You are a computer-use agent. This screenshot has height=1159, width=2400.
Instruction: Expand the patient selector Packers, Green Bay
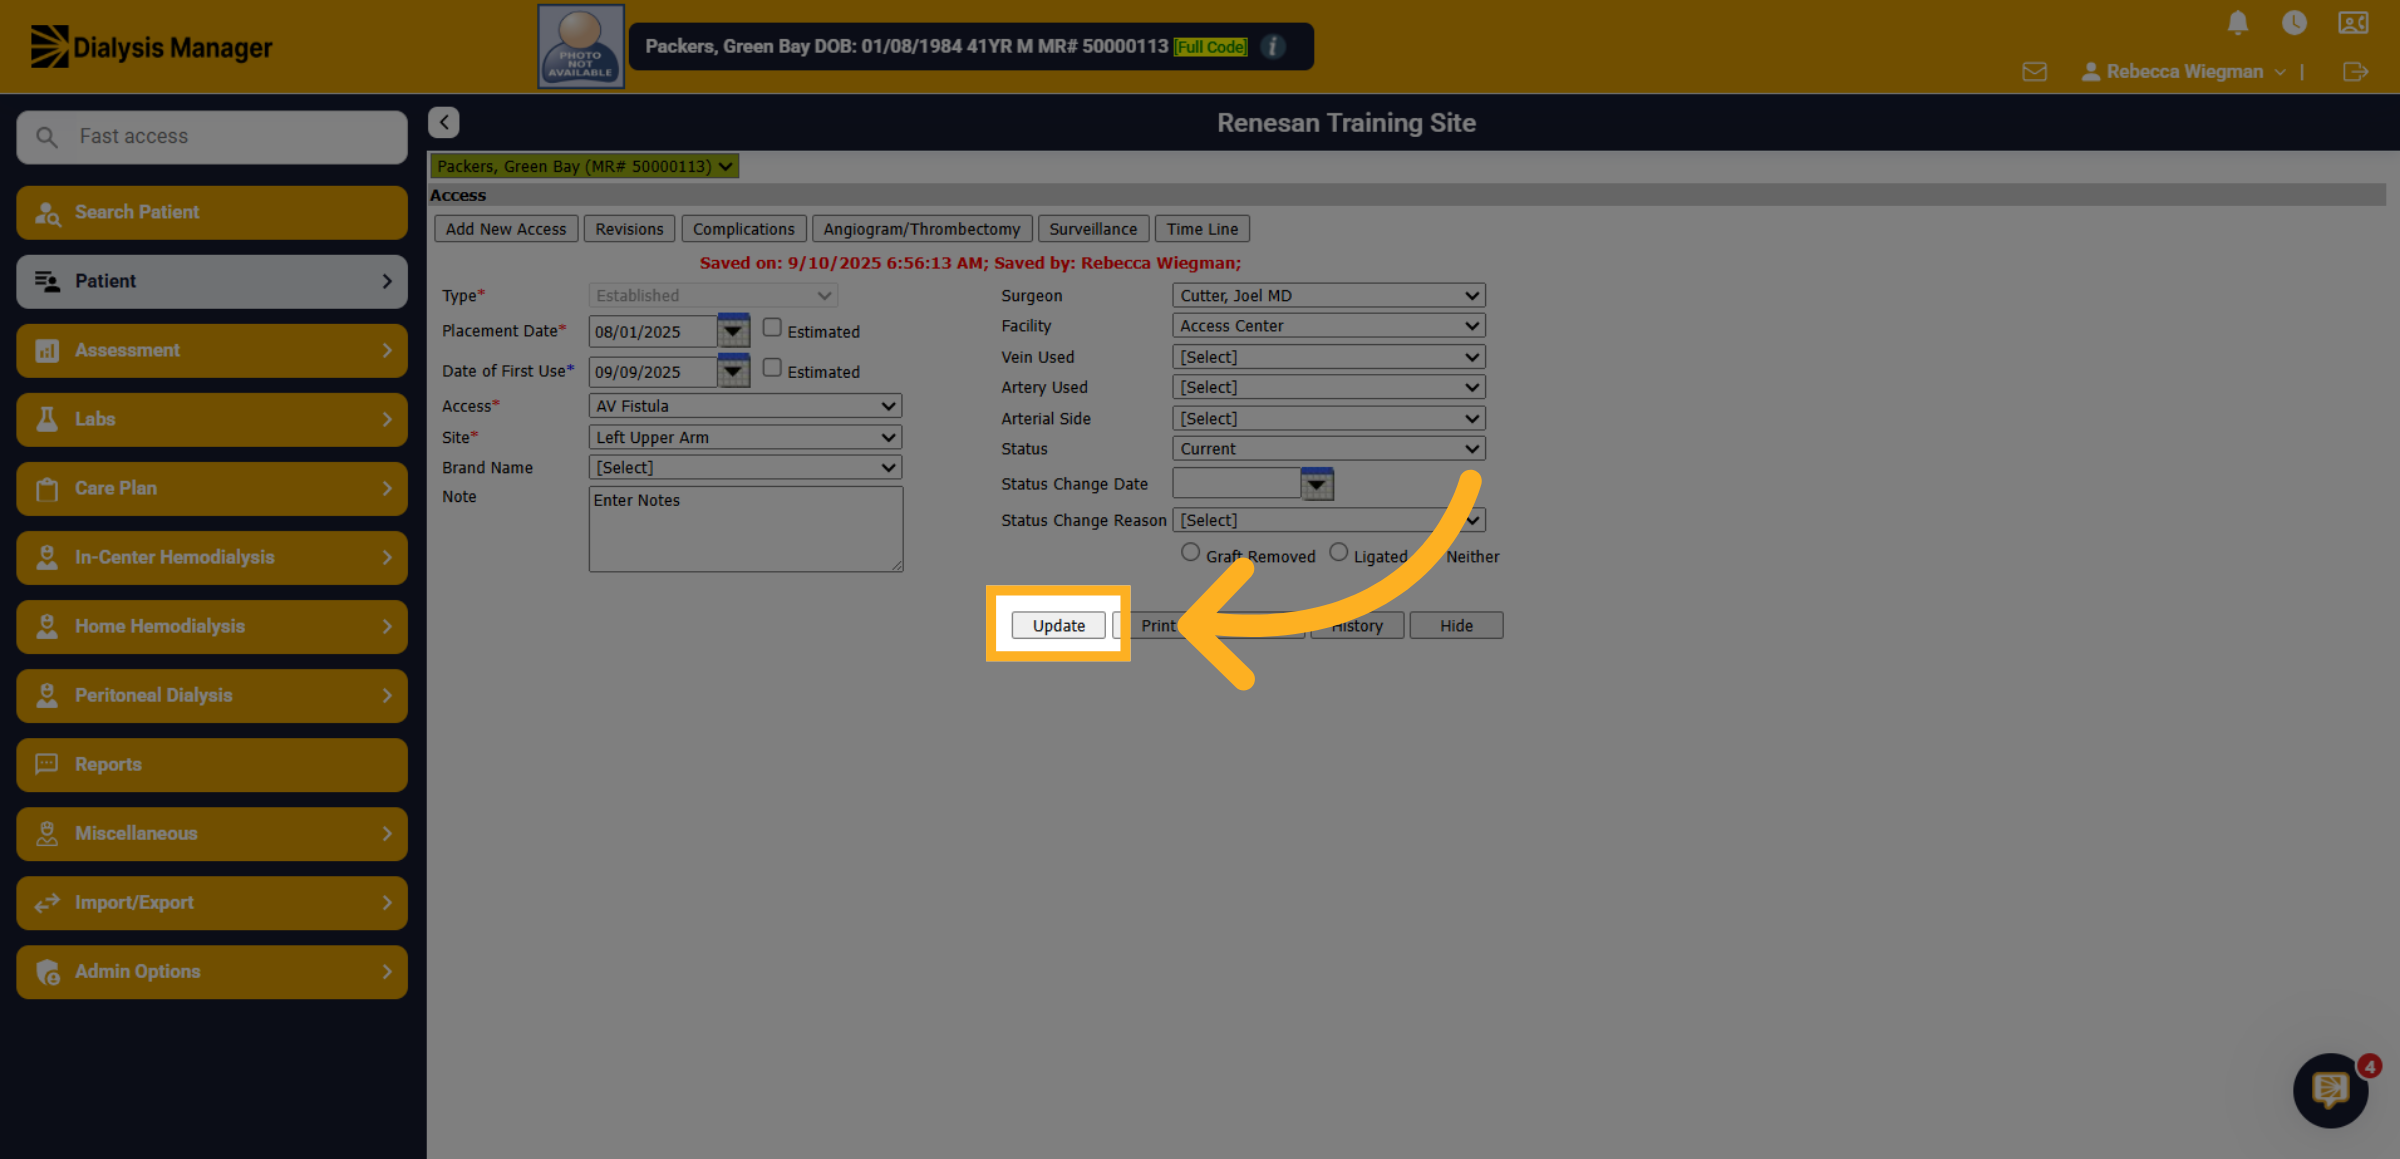click(584, 166)
